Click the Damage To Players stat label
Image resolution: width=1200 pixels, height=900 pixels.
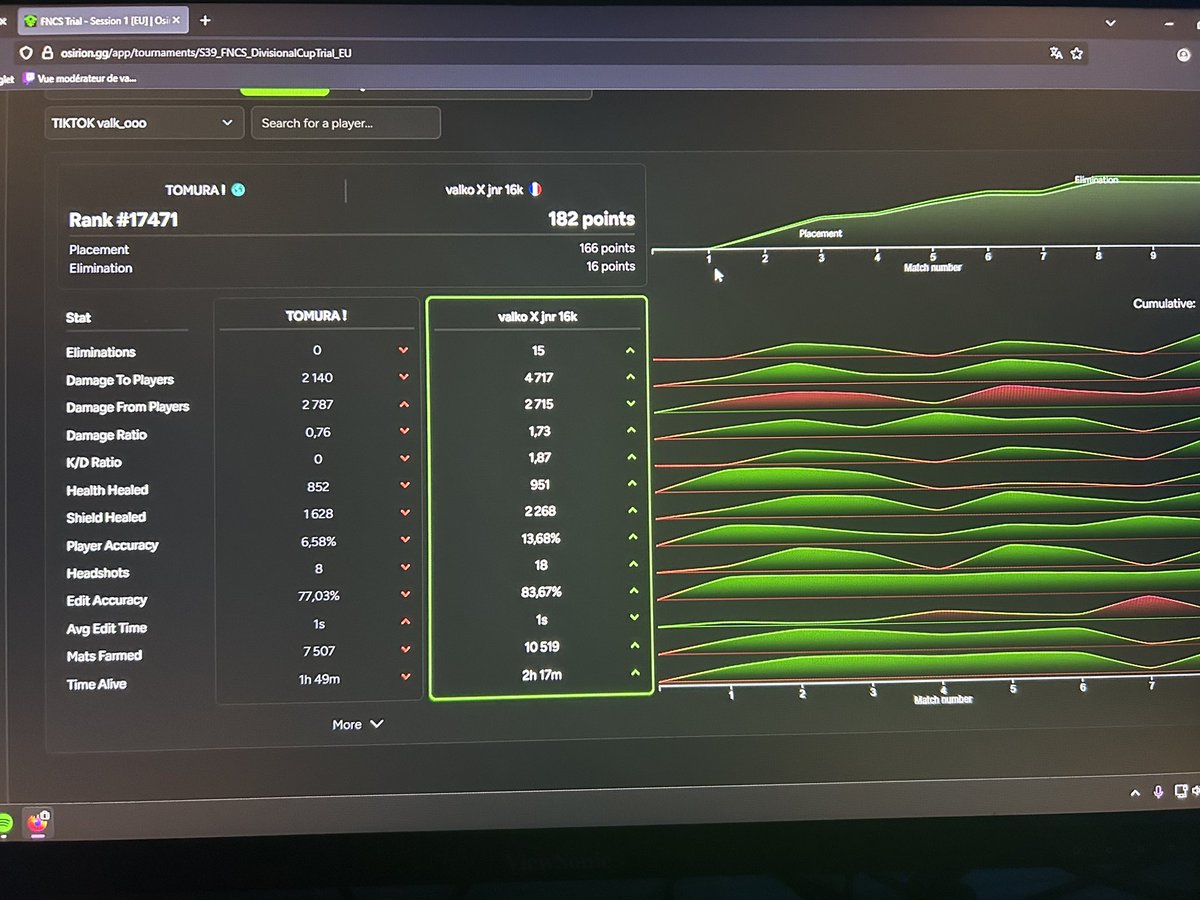[119, 380]
